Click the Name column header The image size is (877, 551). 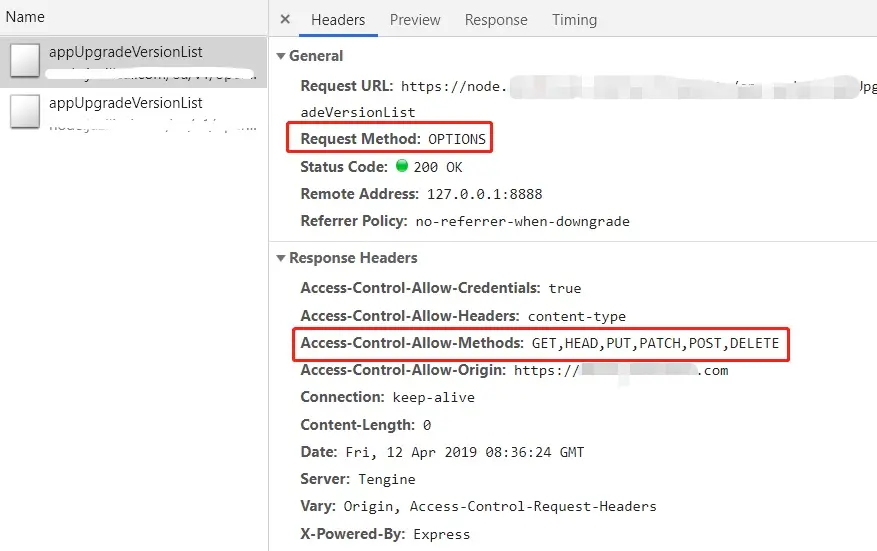[25, 17]
